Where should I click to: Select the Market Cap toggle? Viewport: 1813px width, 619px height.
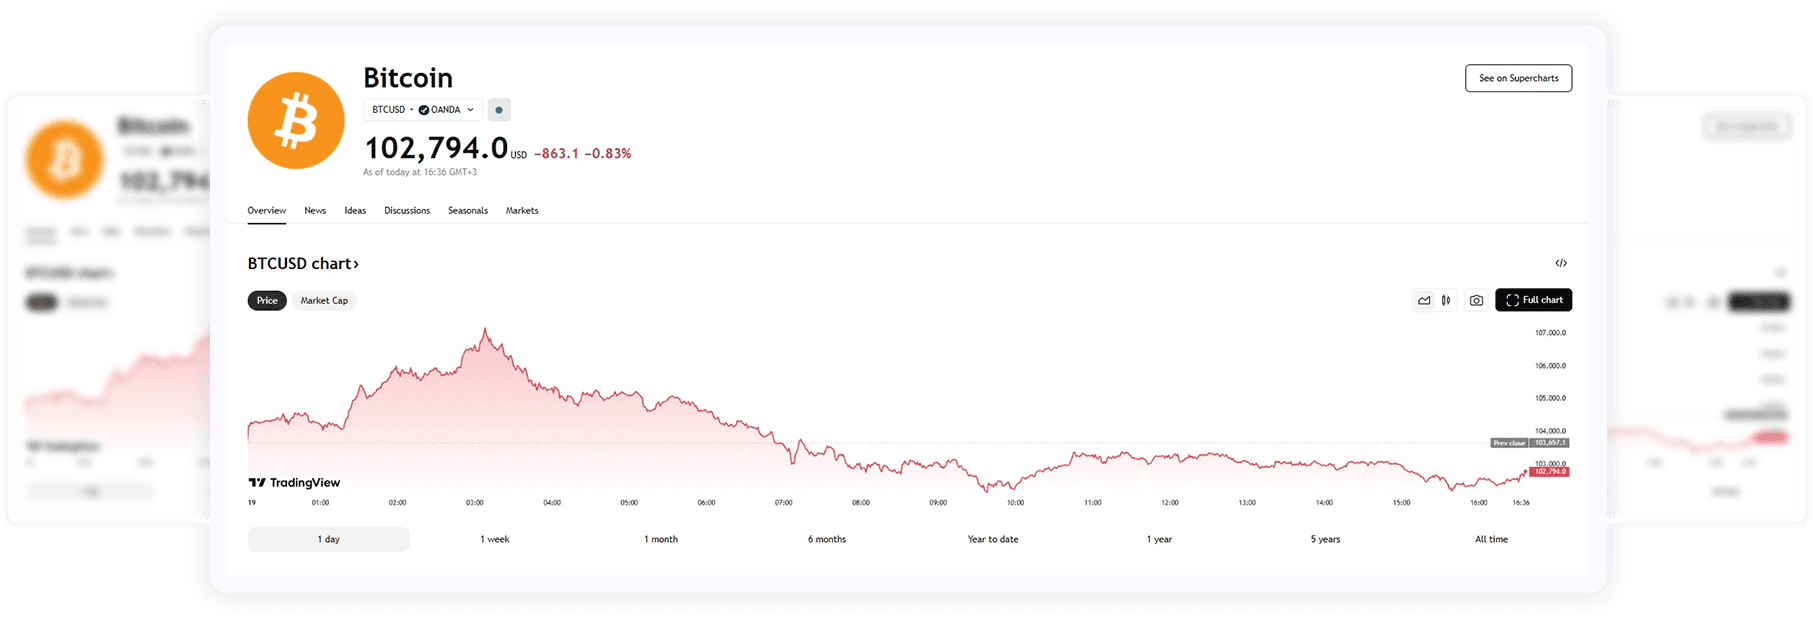point(324,300)
